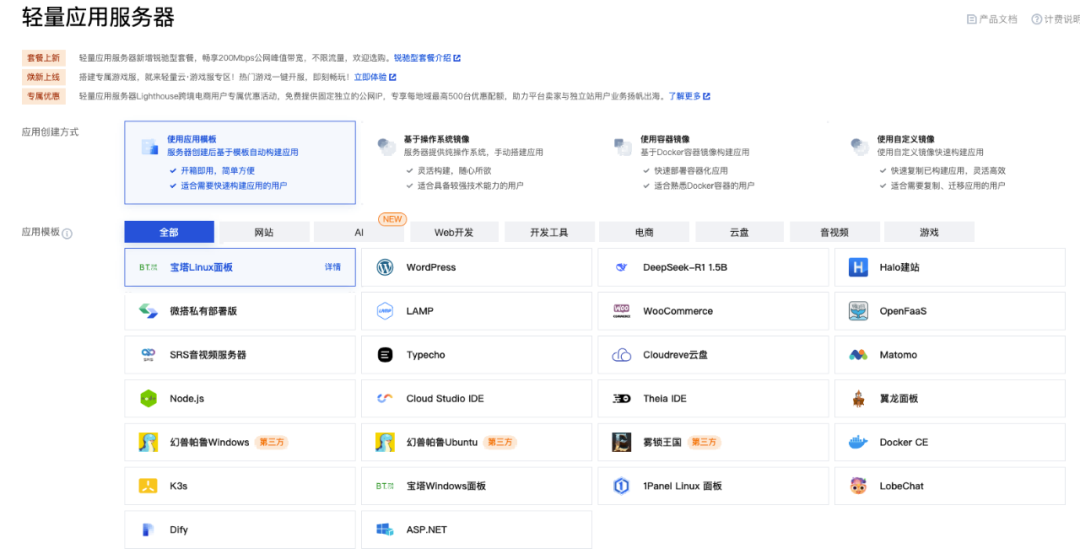1080x559 pixels.
Task: Click the ASP.NET Windows logo icon
Action: point(385,530)
